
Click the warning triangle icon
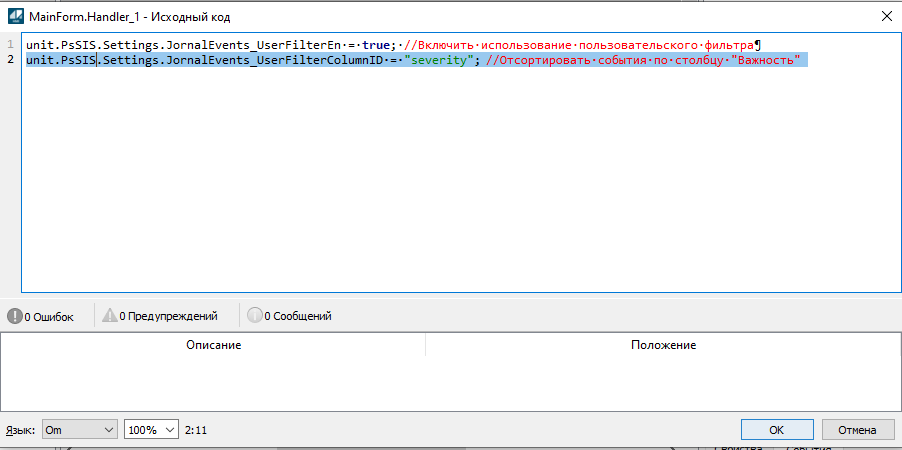click(109, 316)
